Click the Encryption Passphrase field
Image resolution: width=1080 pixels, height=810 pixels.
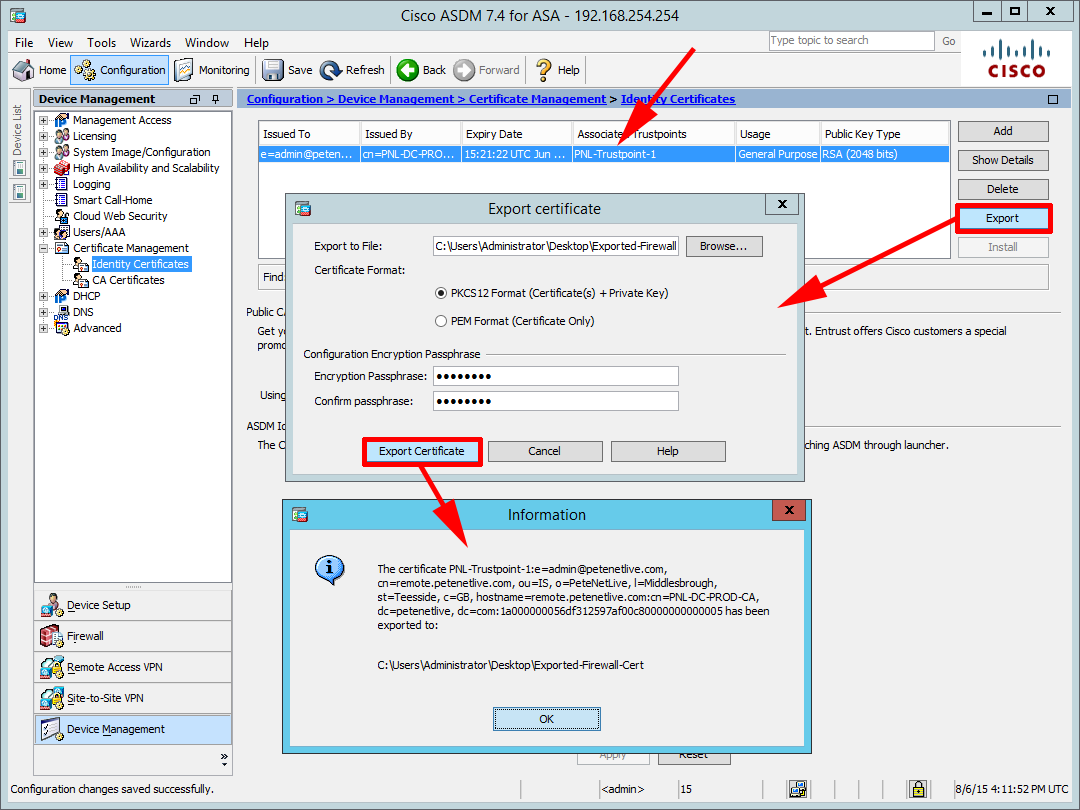556,376
